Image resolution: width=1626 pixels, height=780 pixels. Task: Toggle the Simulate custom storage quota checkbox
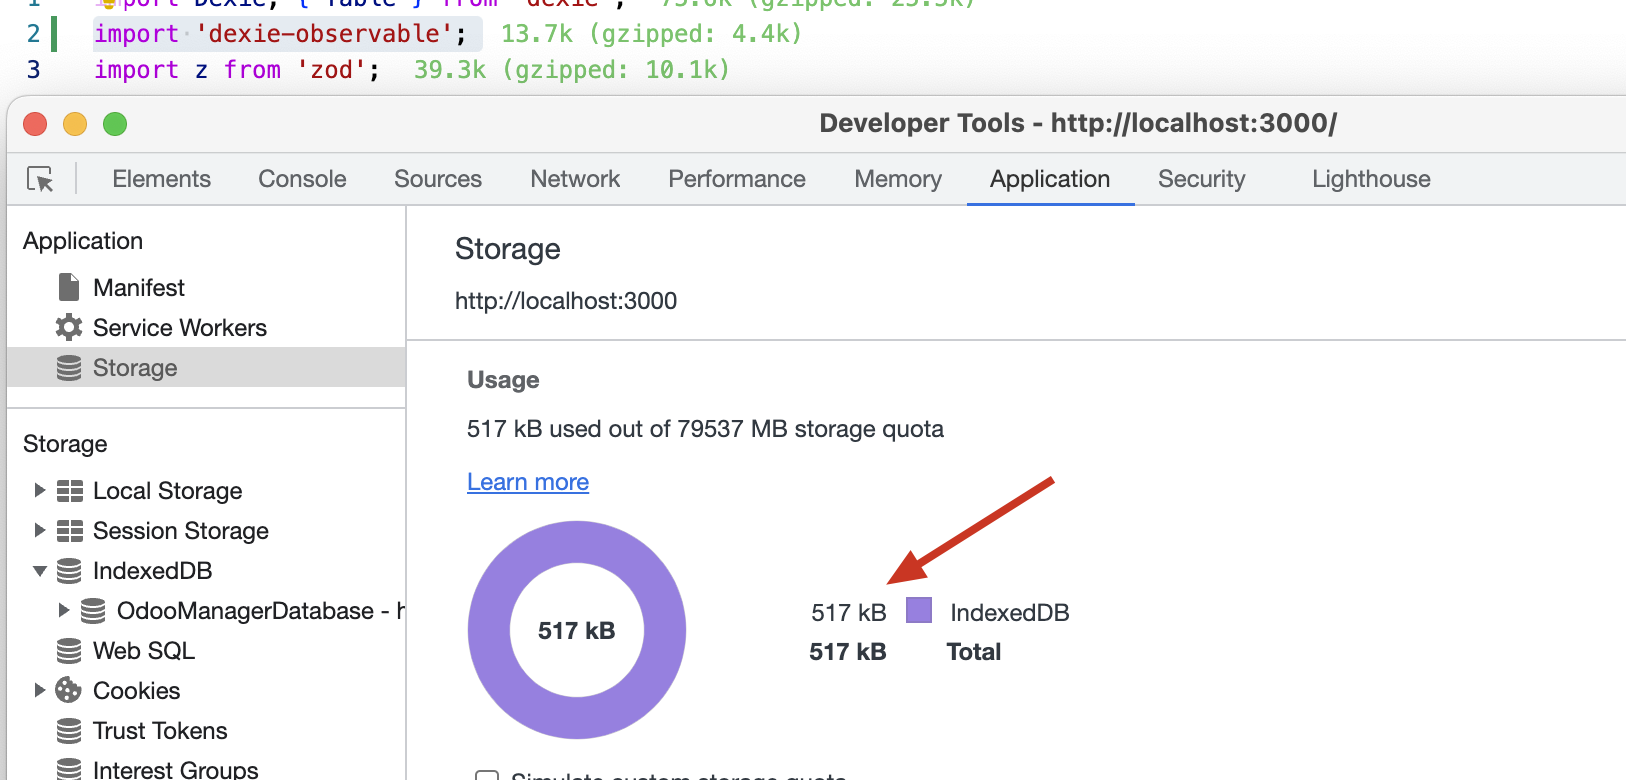pyautogui.click(x=487, y=776)
